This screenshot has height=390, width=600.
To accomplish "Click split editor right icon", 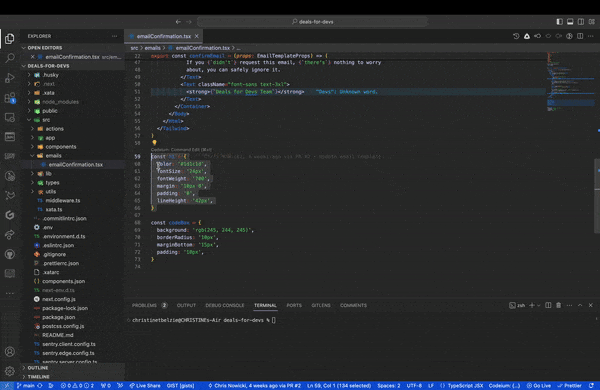I will coord(580,36).
